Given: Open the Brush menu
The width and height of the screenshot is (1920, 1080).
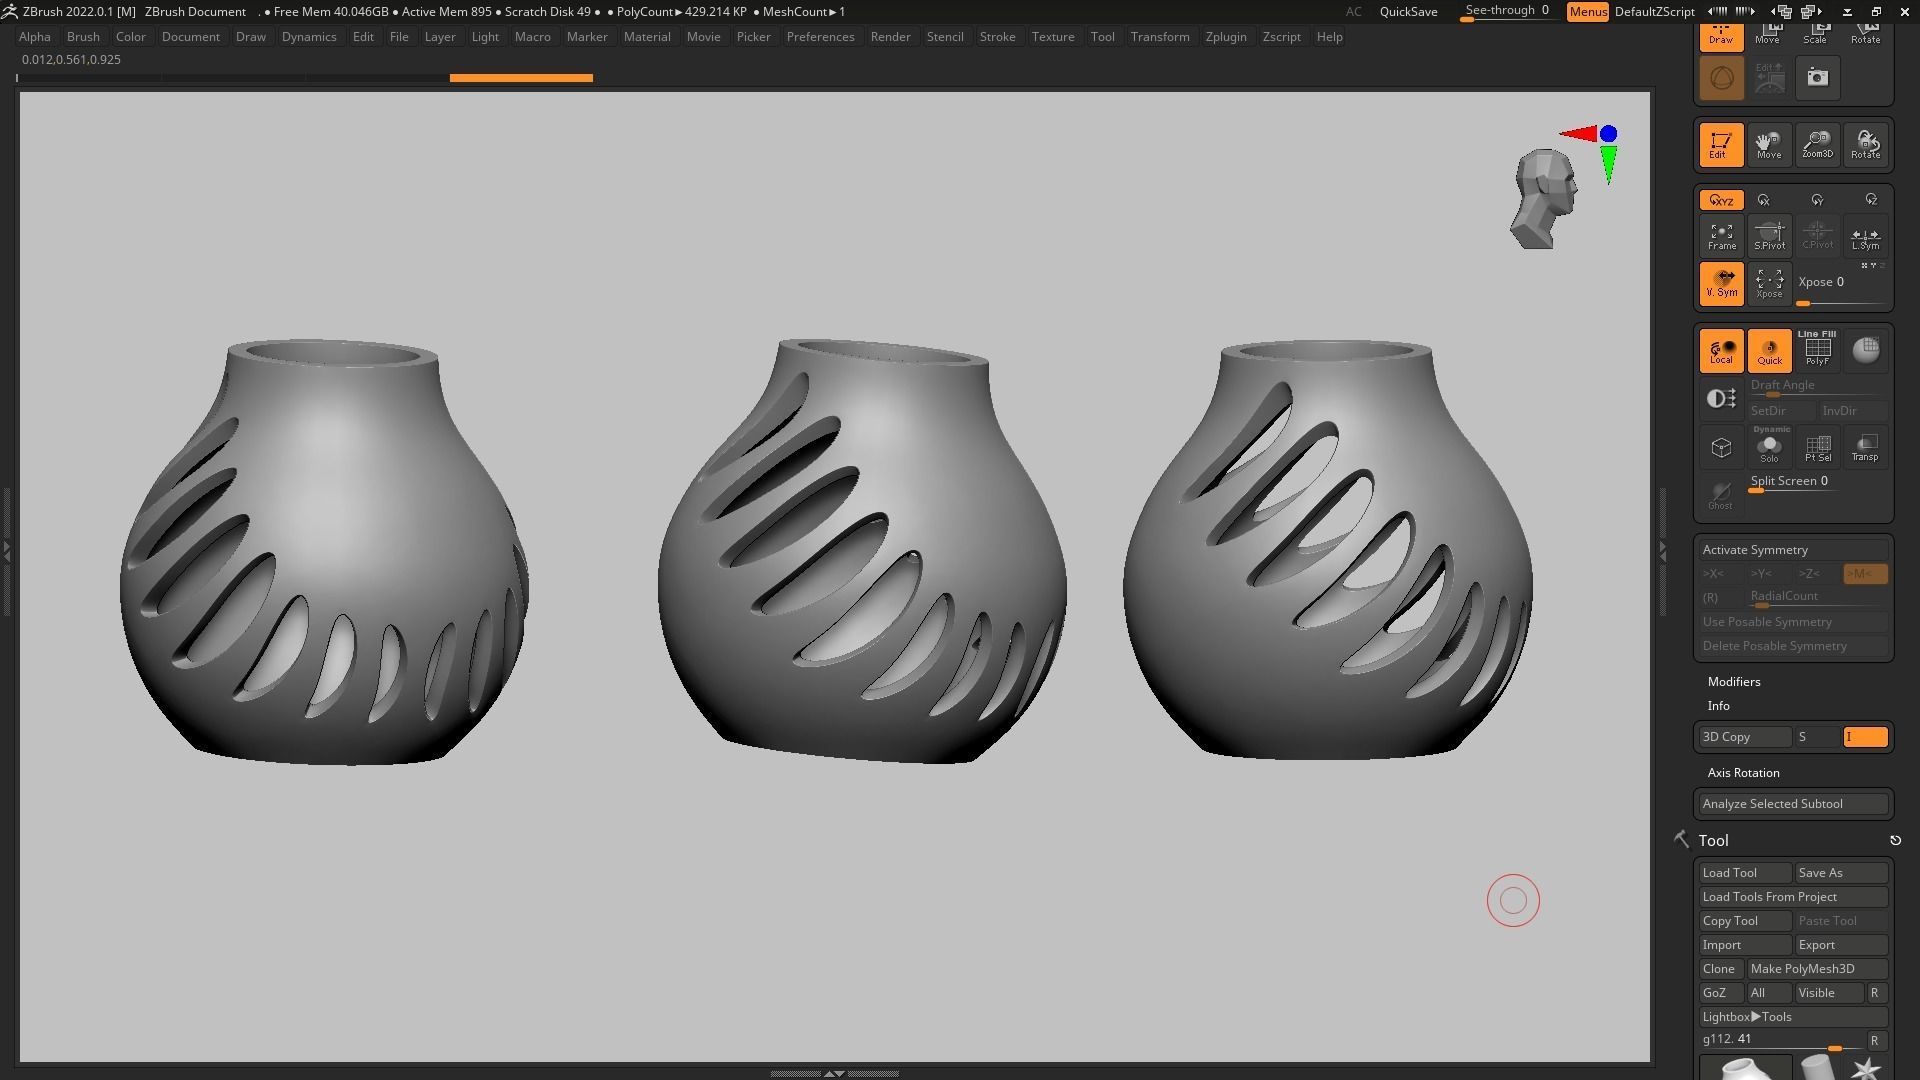Looking at the screenshot, I should tap(83, 37).
